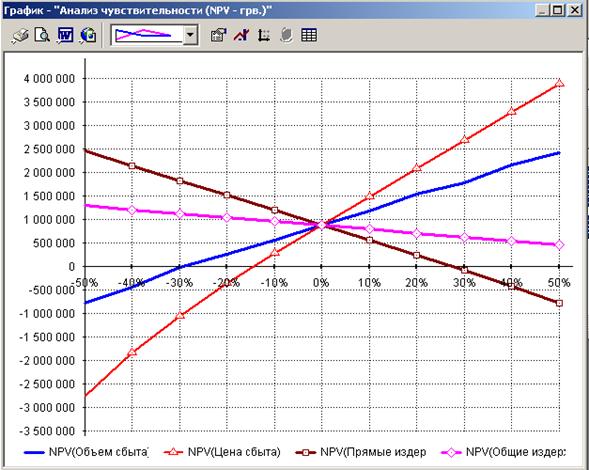This screenshot has height=470, width=589.
Task: Show the data table icon
Action: tap(309, 35)
